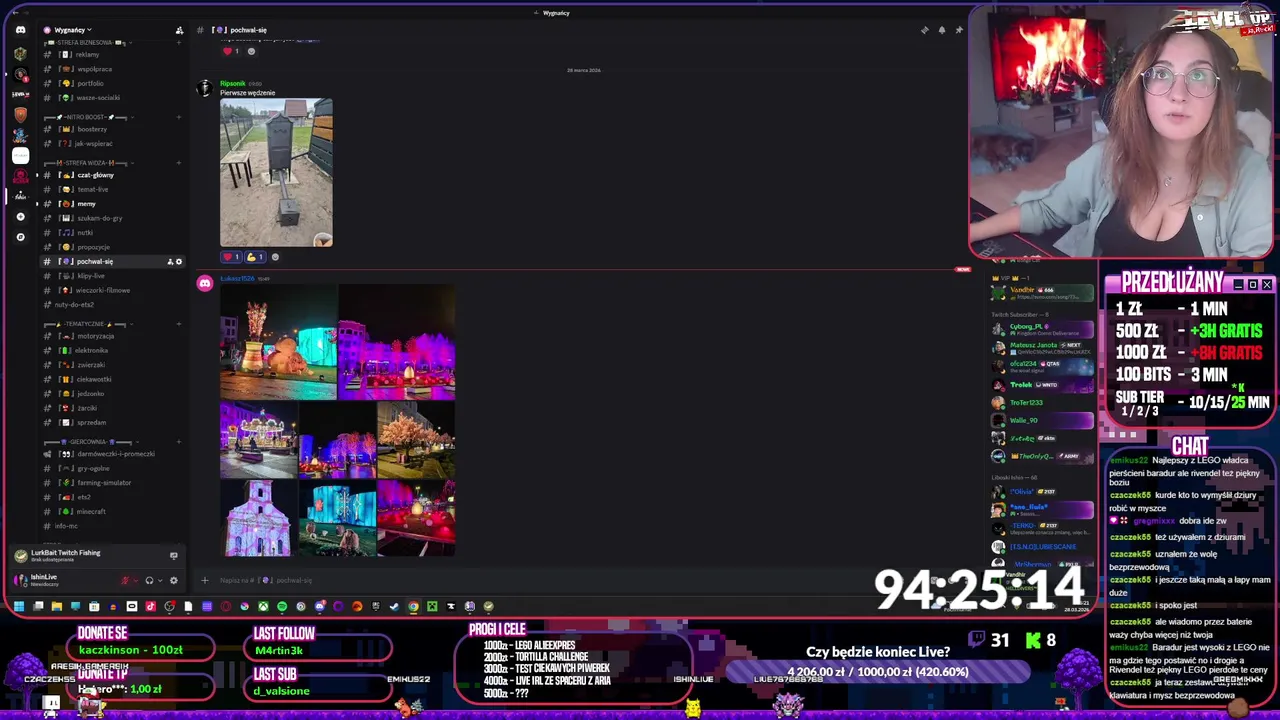Click screen share icon on LurkBait activity
Screen dimensions: 1280x720
[173, 555]
